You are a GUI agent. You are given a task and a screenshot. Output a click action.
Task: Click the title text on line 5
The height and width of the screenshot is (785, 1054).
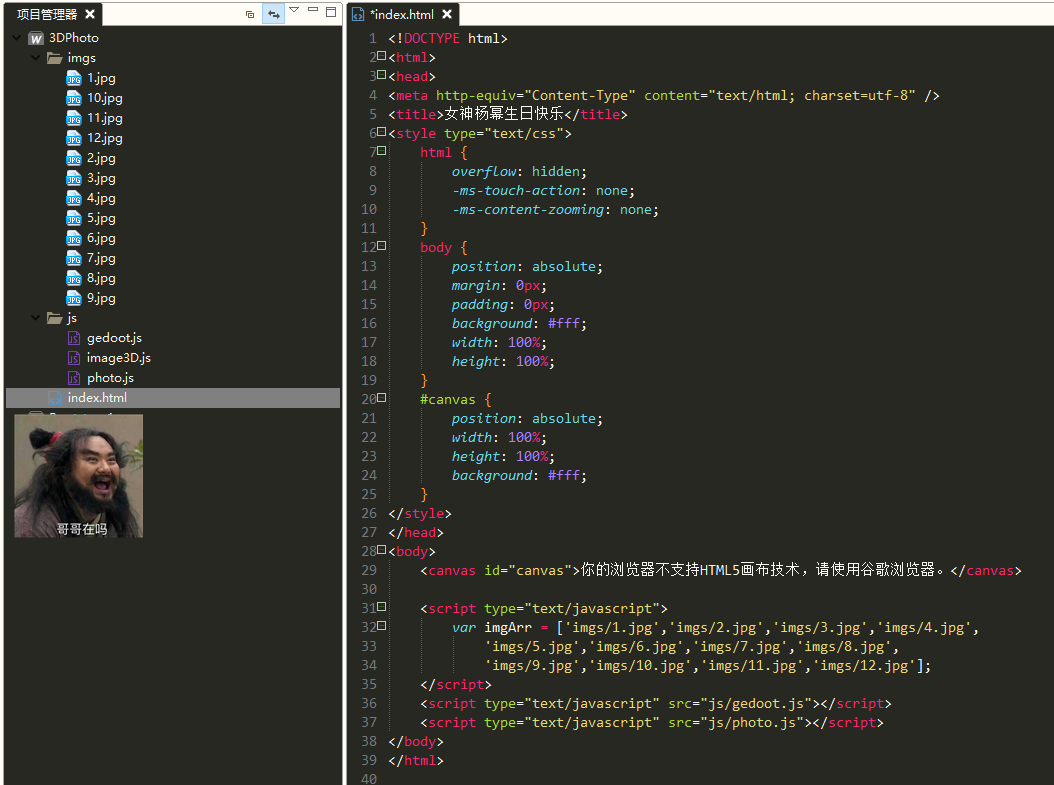(503, 114)
